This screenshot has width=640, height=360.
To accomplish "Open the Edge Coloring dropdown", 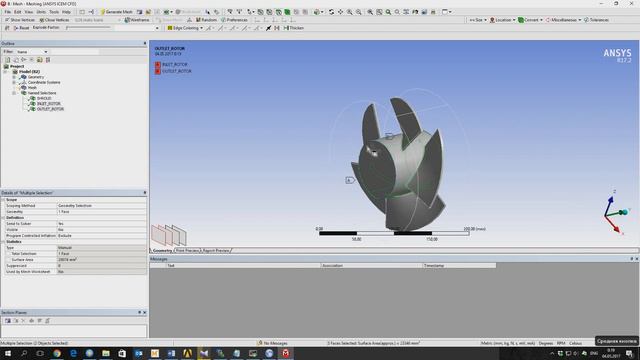I will pyautogui.click(x=185, y=28).
